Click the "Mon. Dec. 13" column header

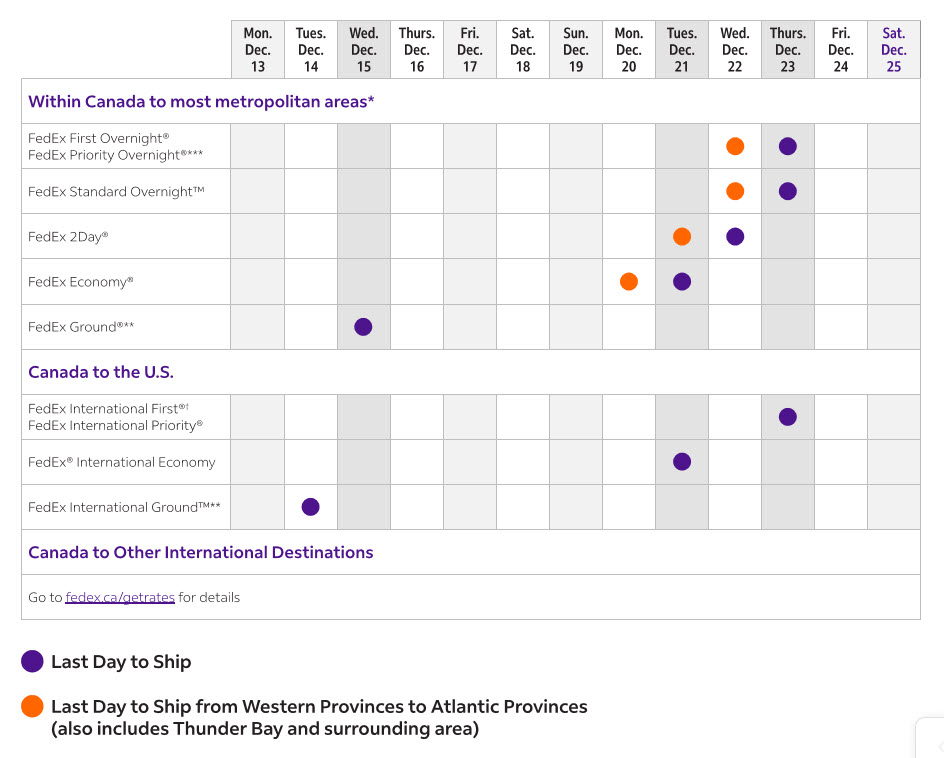coord(258,50)
